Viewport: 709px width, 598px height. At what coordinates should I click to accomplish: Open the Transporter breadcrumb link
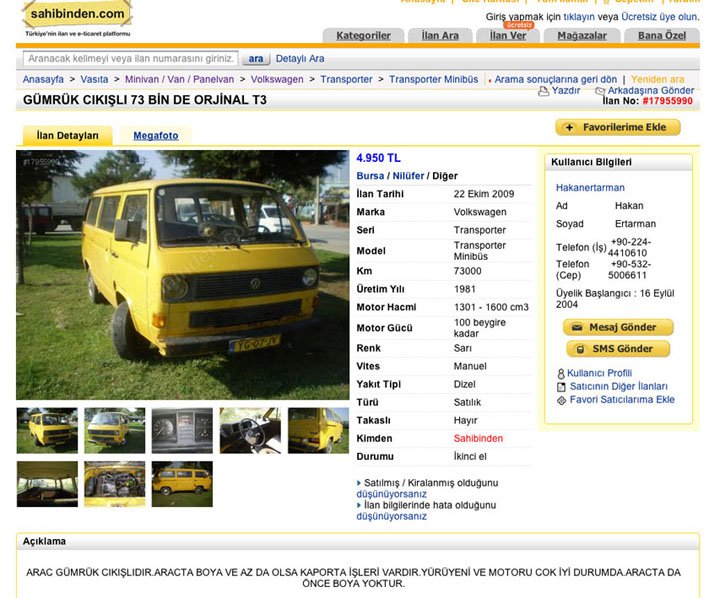pyautogui.click(x=346, y=79)
